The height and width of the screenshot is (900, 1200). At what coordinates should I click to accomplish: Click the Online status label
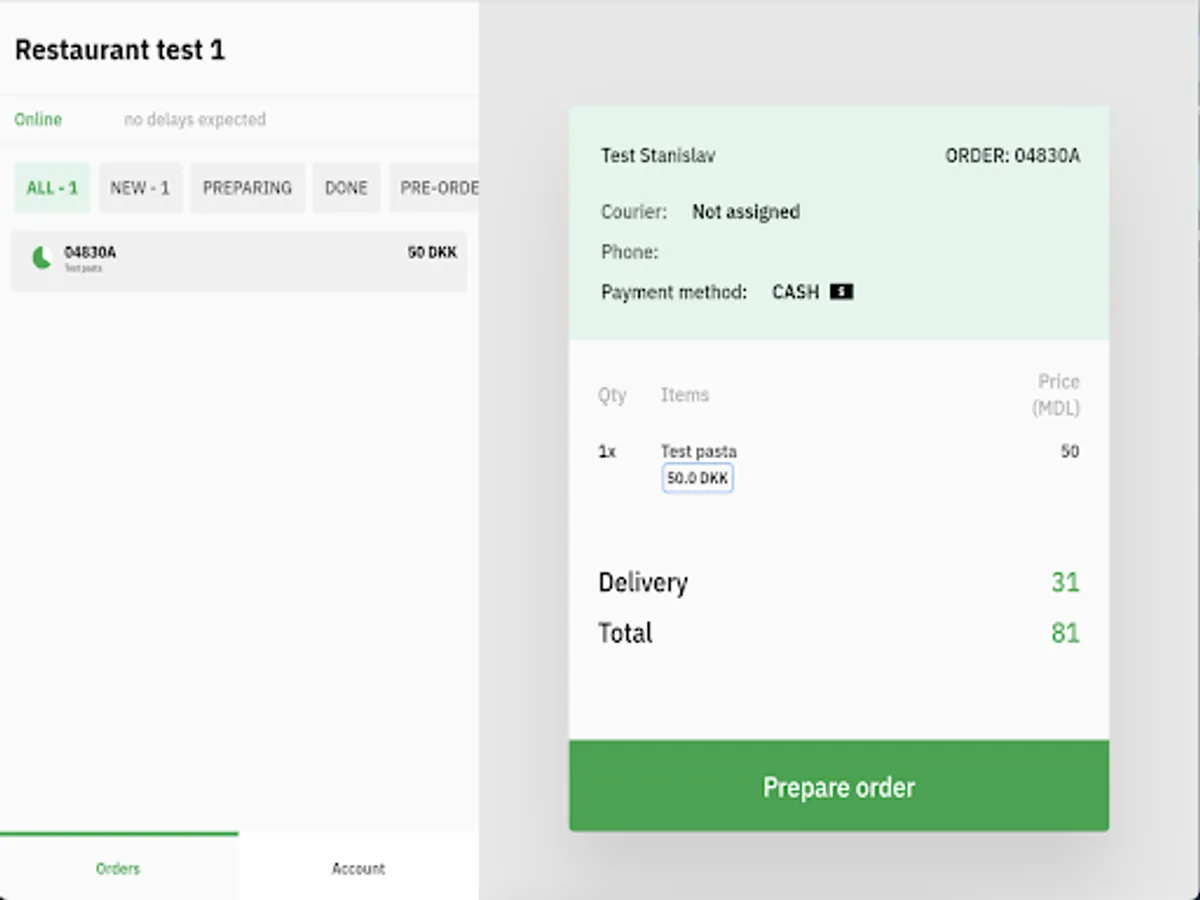[x=38, y=119]
